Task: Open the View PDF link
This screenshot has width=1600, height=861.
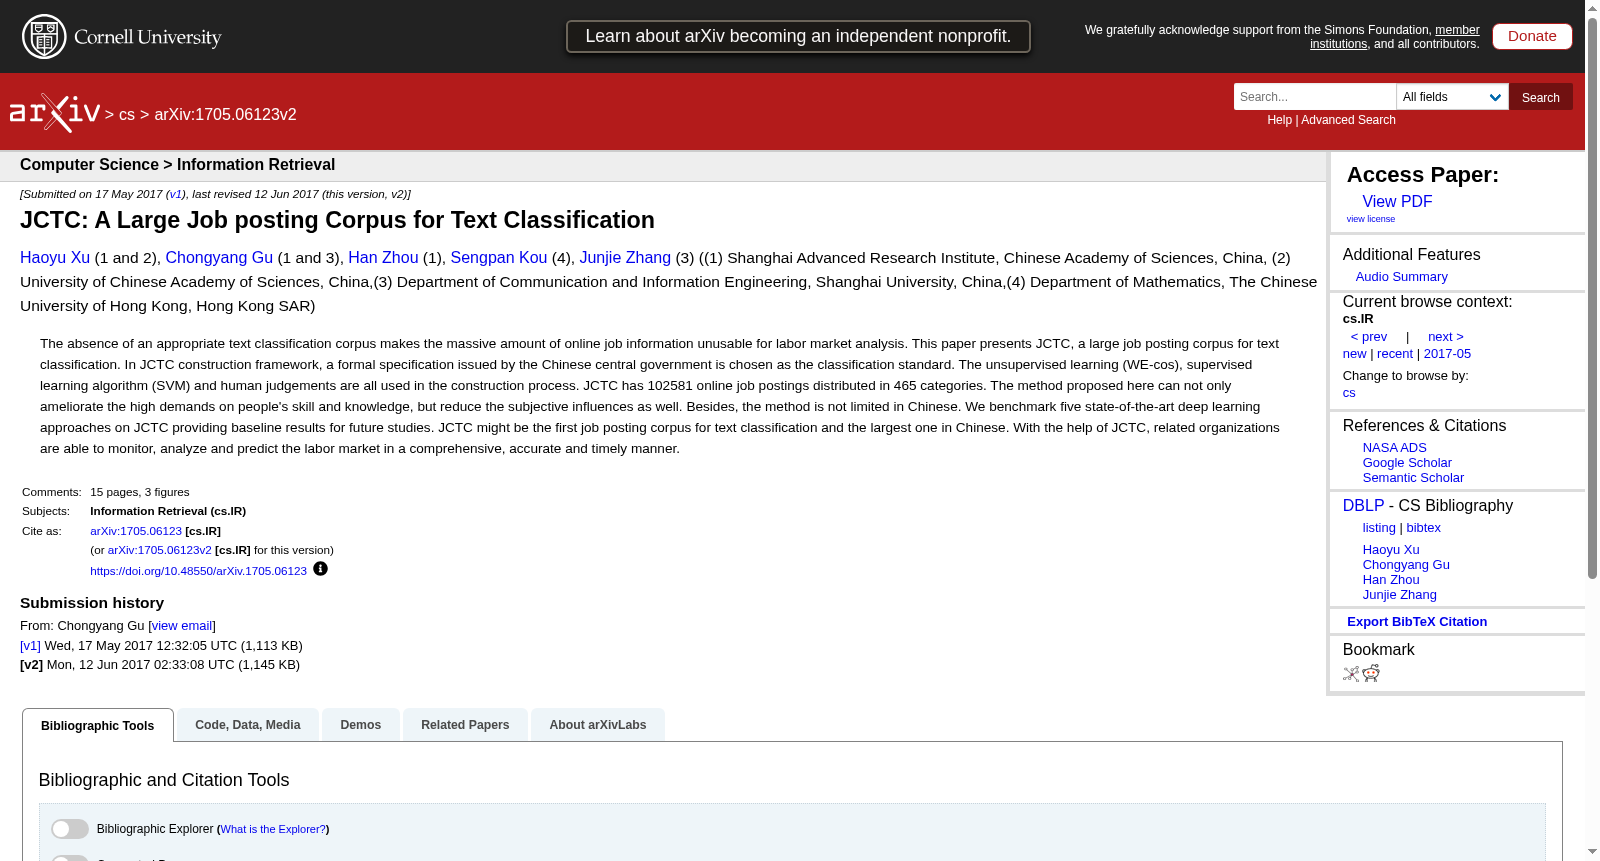Action: point(1397,201)
